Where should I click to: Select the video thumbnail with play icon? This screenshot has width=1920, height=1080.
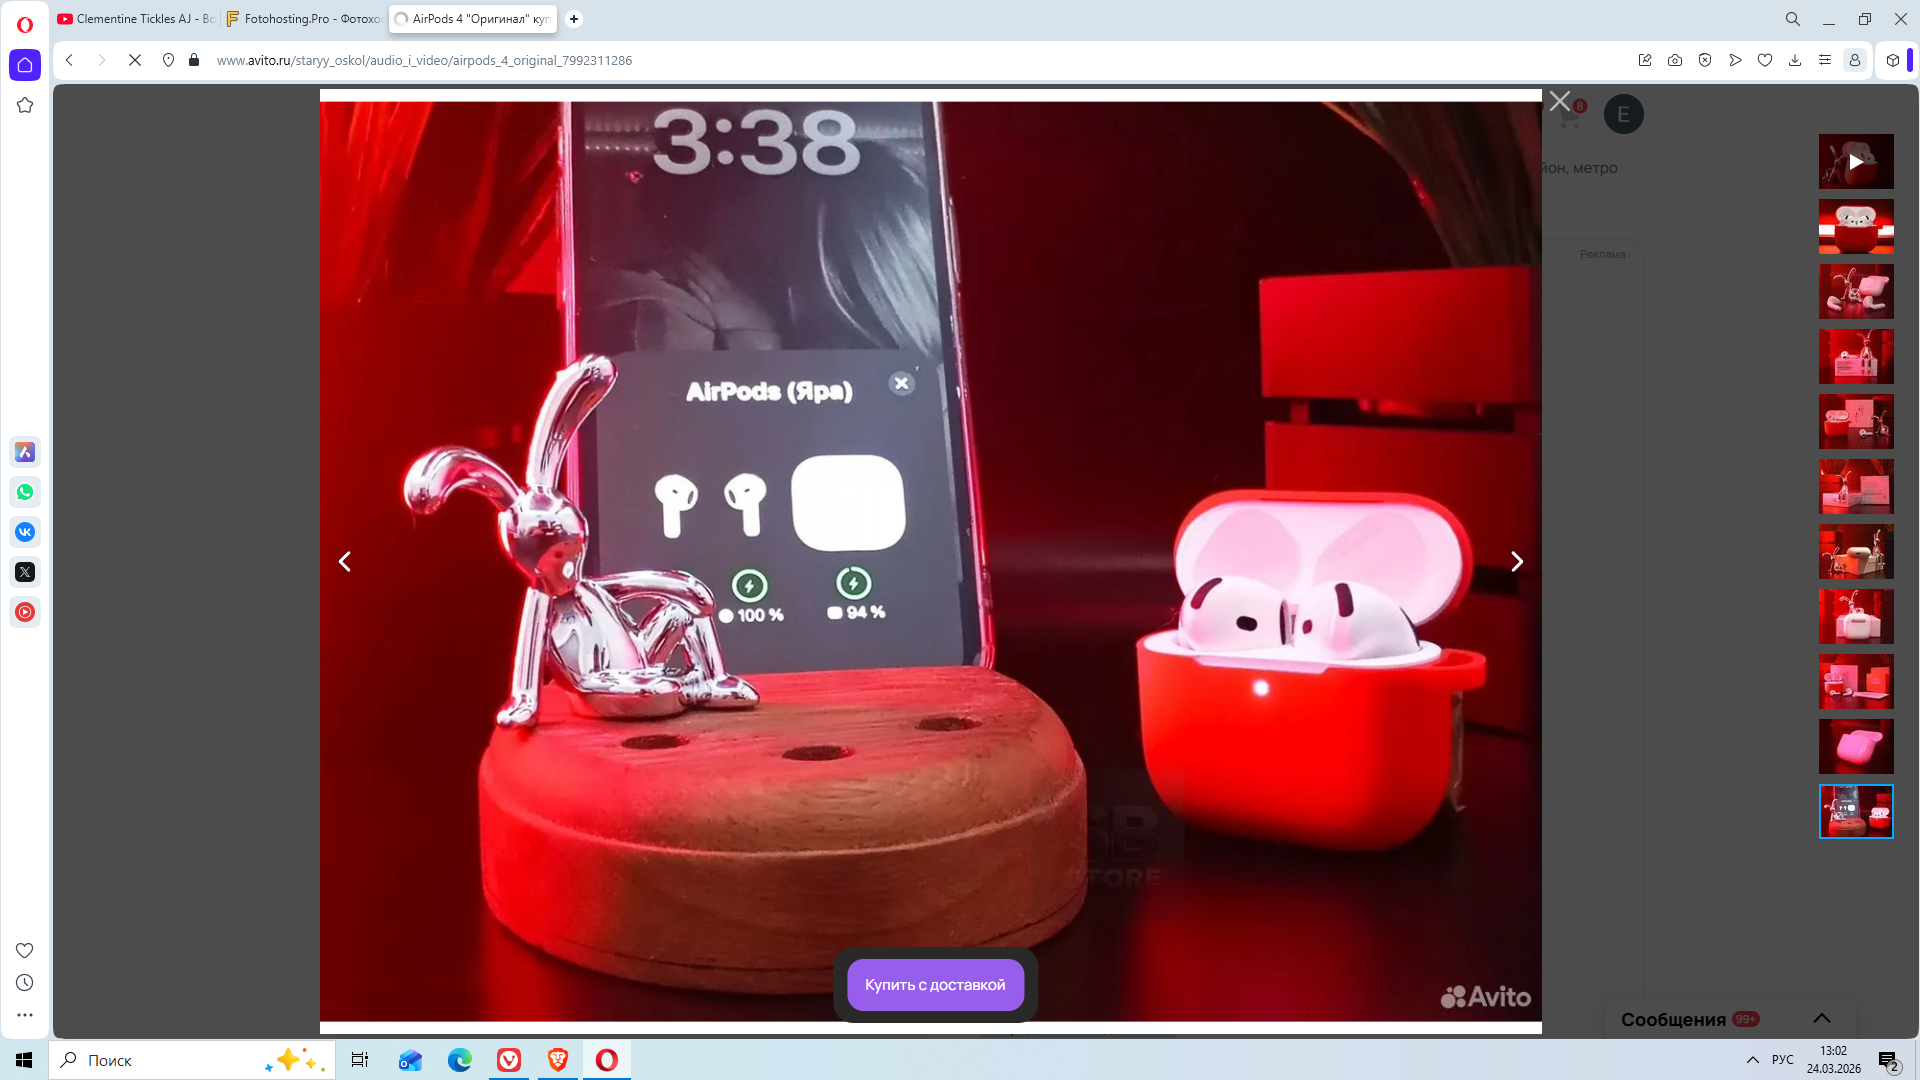(1855, 161)
